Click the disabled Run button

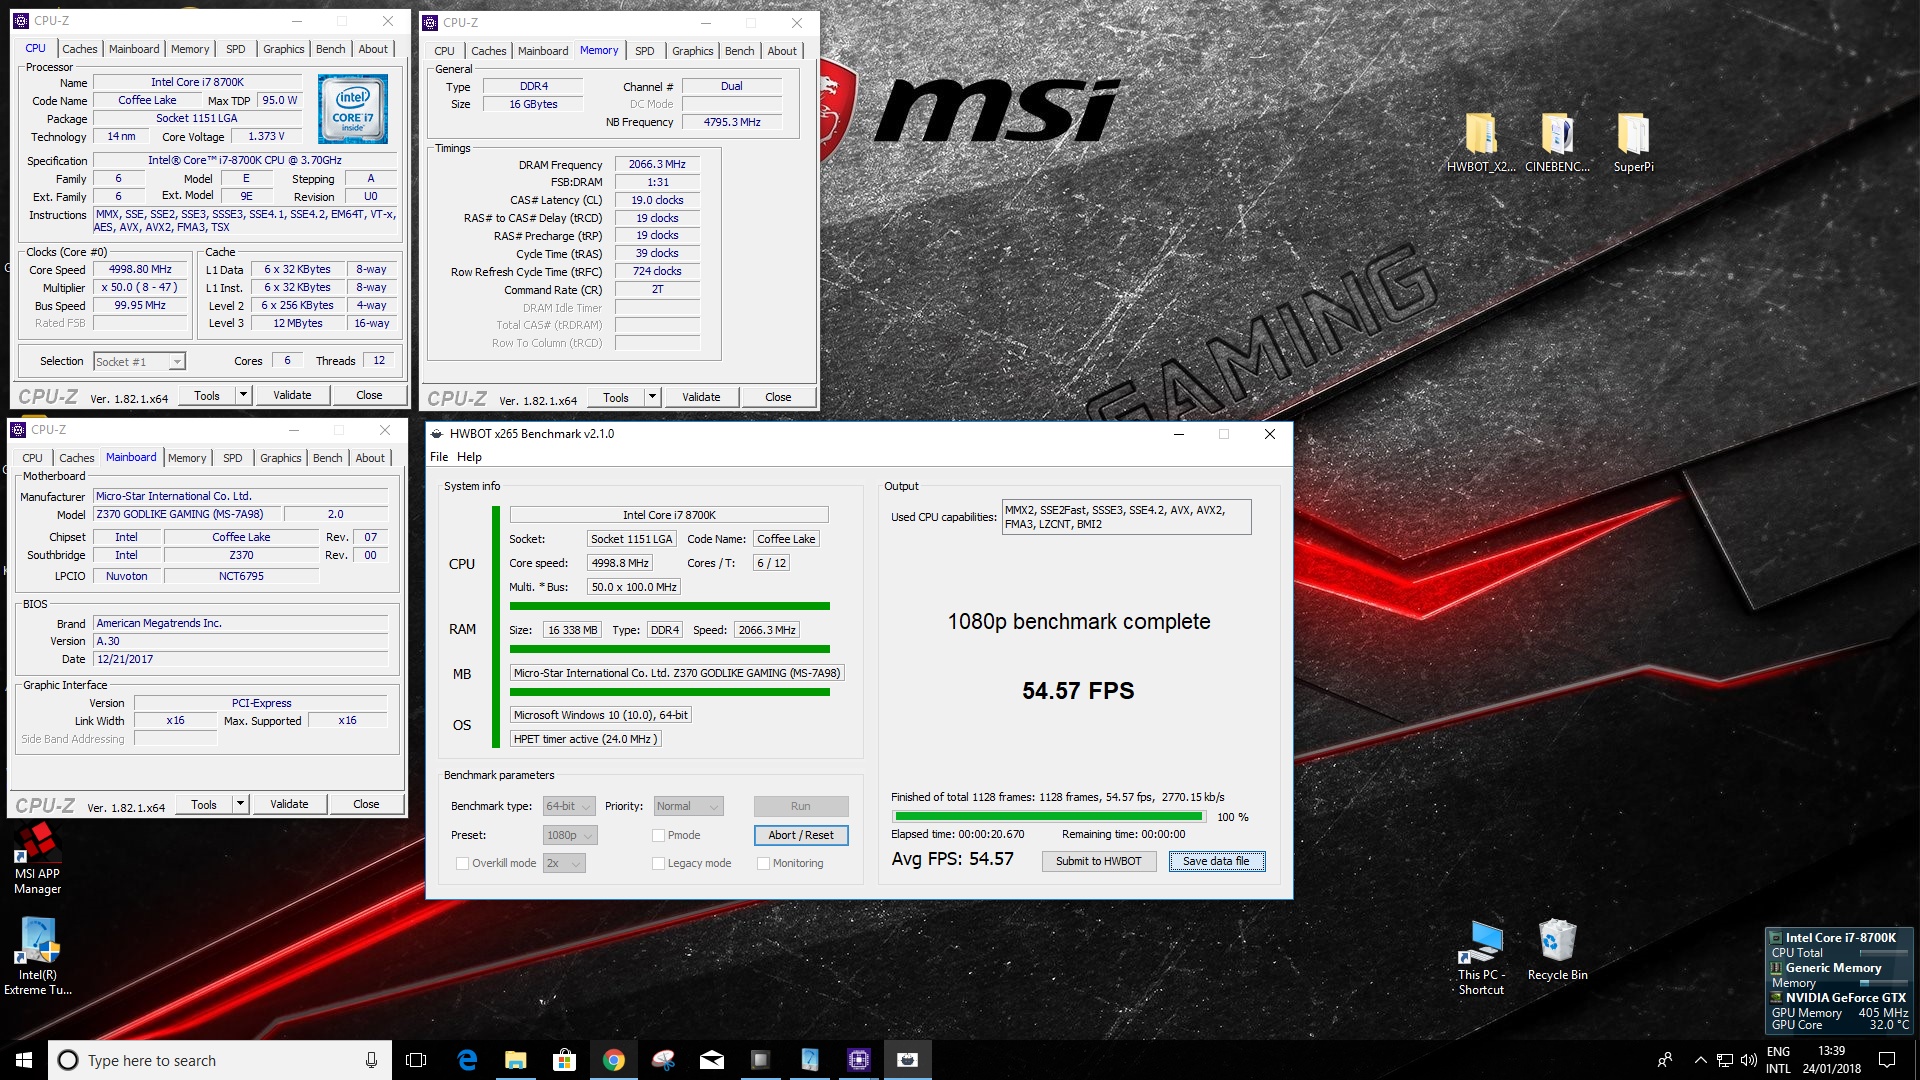pos(801,806)
